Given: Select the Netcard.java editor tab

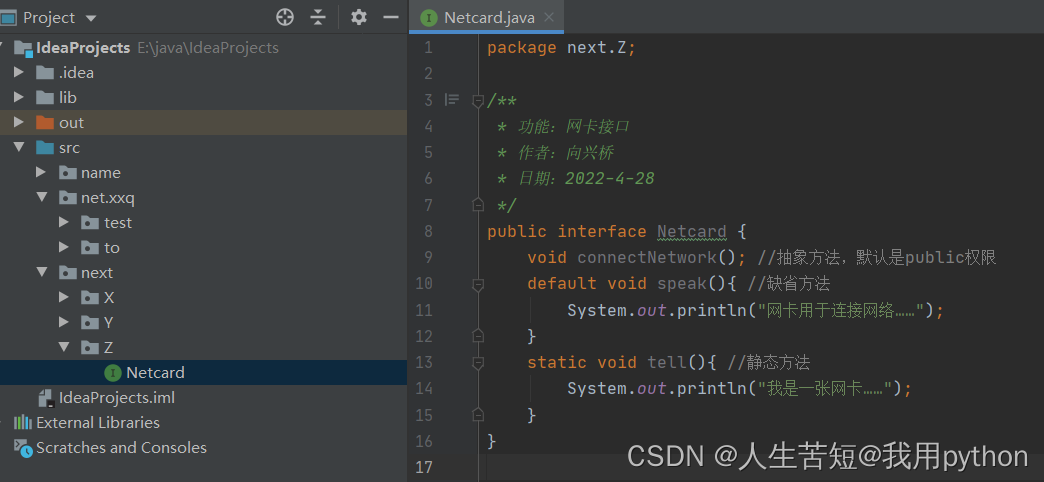Looking at the screenshot, I should (487, 17).
